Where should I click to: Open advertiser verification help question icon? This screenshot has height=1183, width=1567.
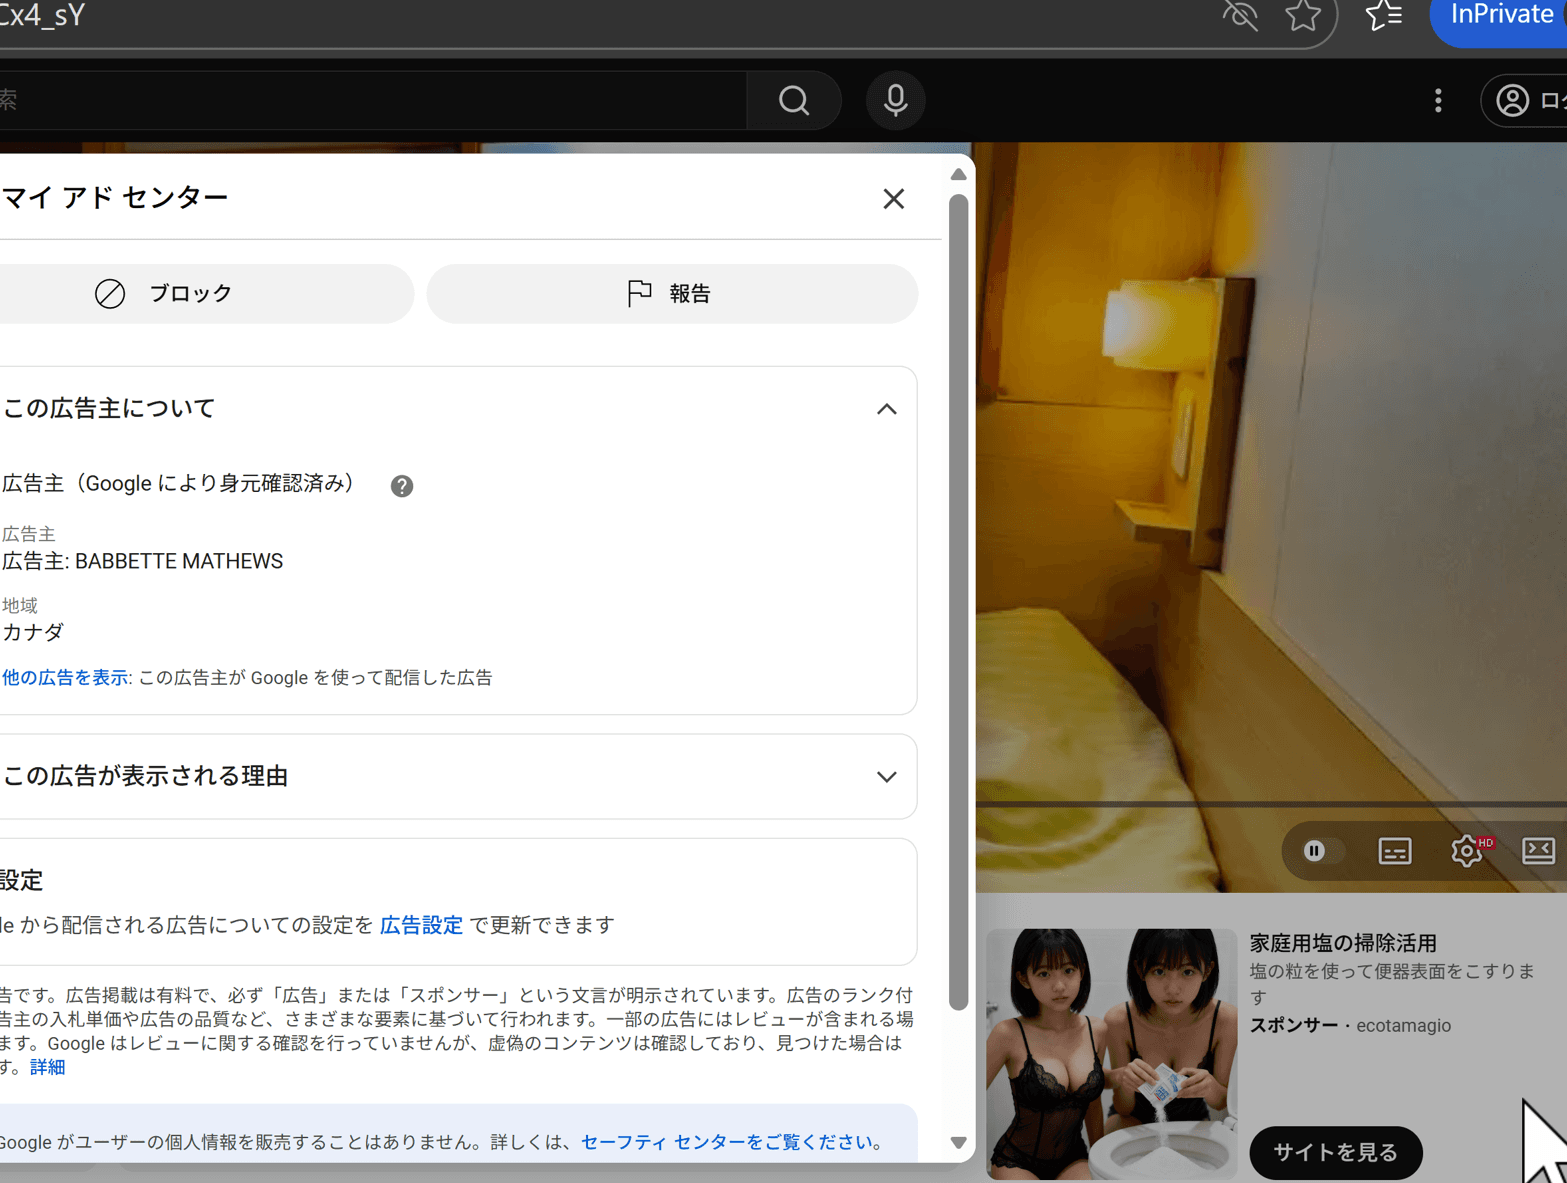click(x=402, y=486)
